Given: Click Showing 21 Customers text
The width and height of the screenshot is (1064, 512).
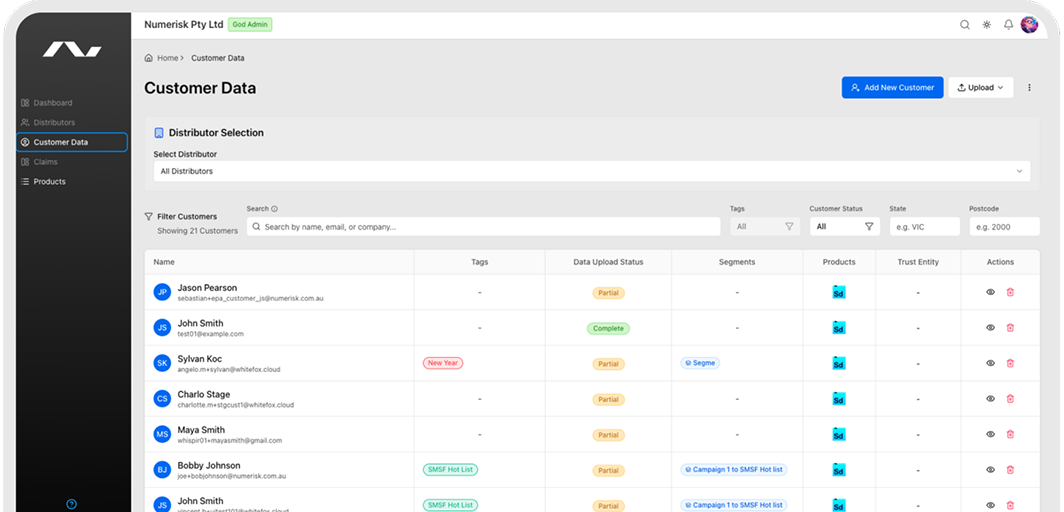Looking at the screenshot, I should (197, 231).
